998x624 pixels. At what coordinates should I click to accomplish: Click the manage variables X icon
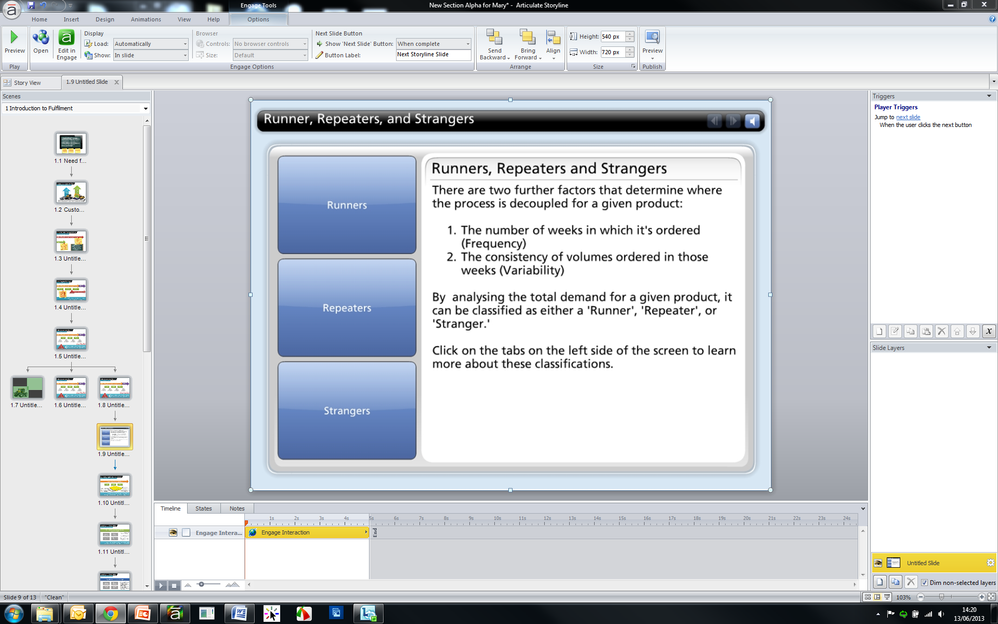click(988, 331)
